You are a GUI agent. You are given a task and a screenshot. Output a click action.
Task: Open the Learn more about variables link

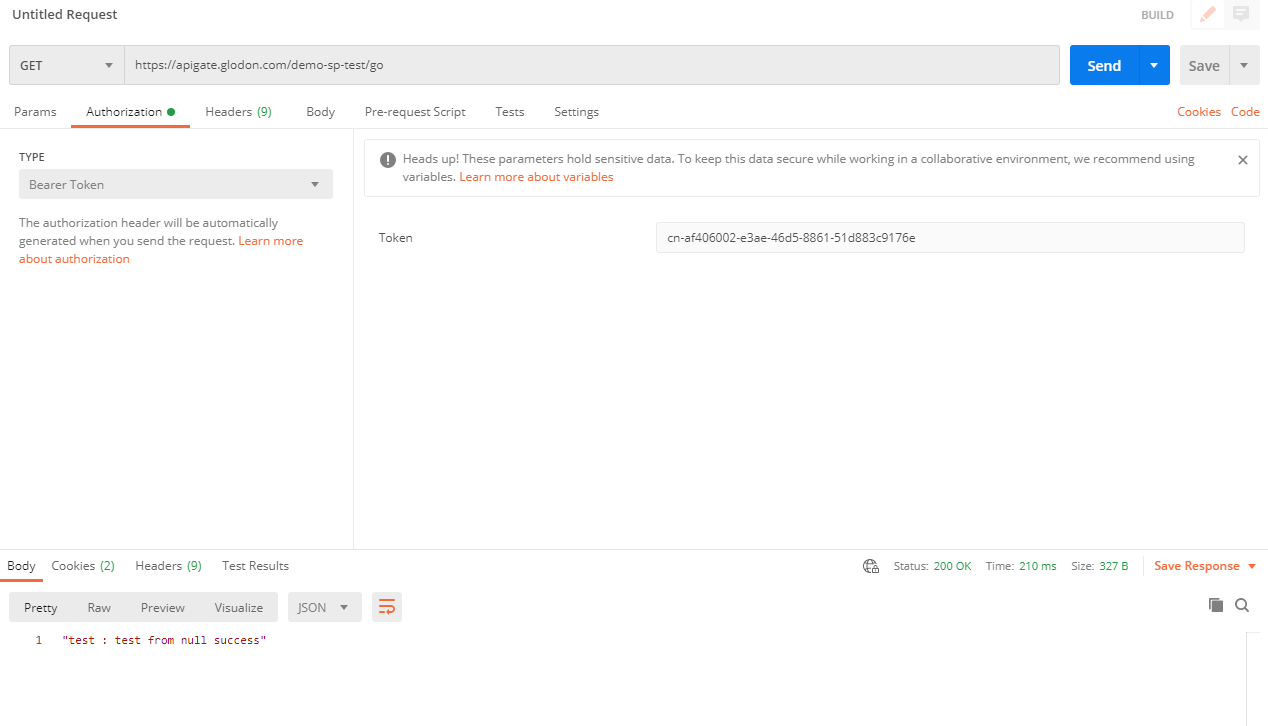[536, 177]
